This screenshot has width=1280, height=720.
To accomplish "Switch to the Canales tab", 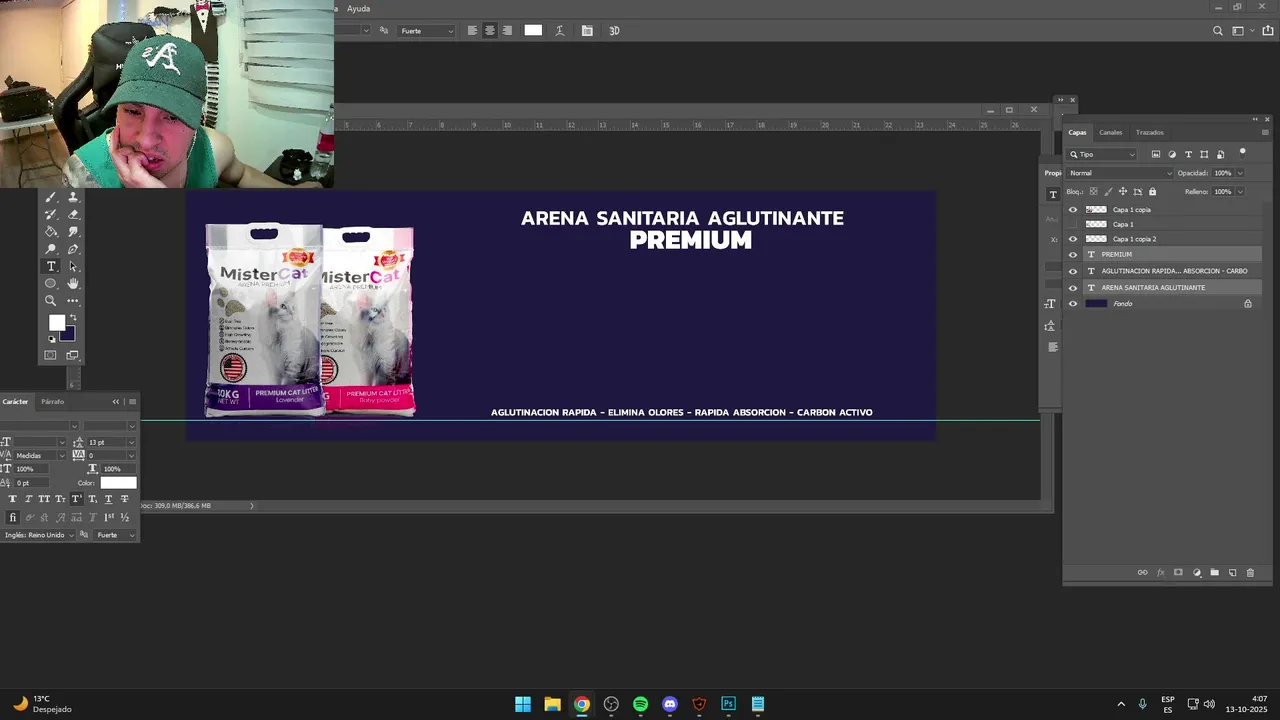I will (1110, 132).
